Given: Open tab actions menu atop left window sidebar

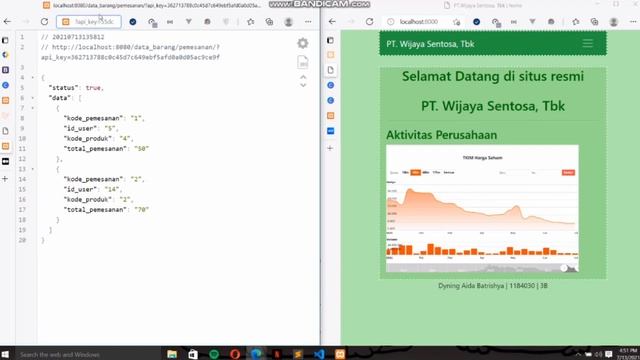Looking at the screenshot, I should (5, 40).
